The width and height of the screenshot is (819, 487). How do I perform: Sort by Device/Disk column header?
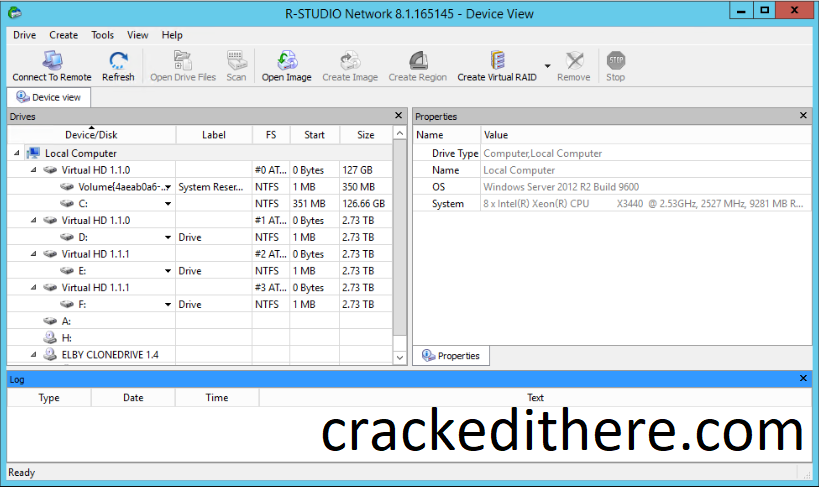pos(91,134)
